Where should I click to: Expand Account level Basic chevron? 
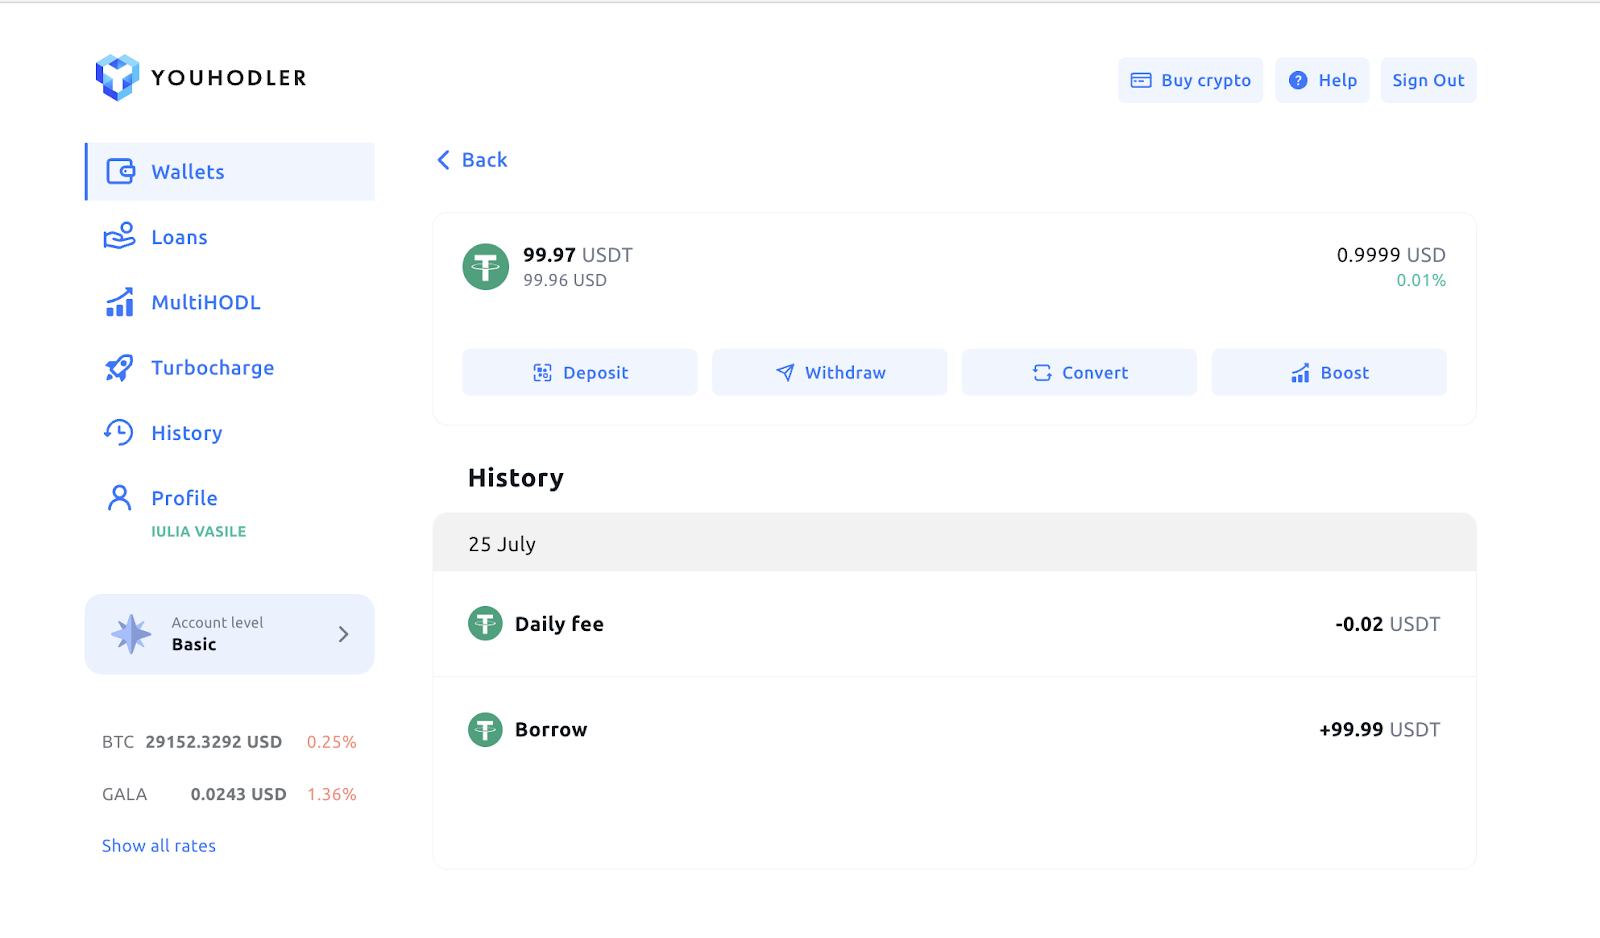coord(343,634)
